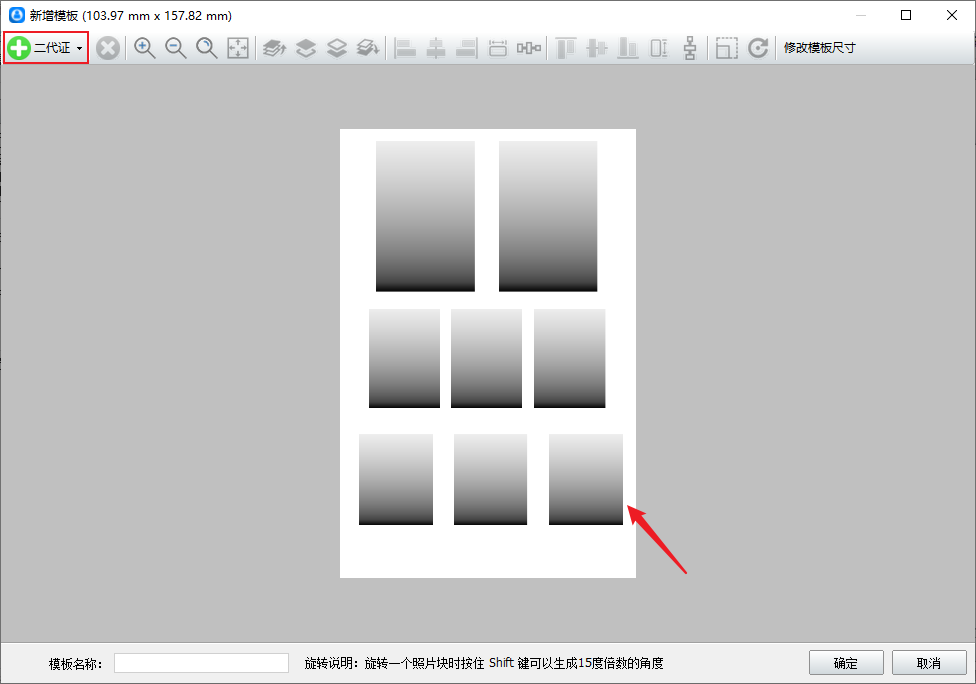
Task: Click the align left edges icon
Action: coord(405,48)
